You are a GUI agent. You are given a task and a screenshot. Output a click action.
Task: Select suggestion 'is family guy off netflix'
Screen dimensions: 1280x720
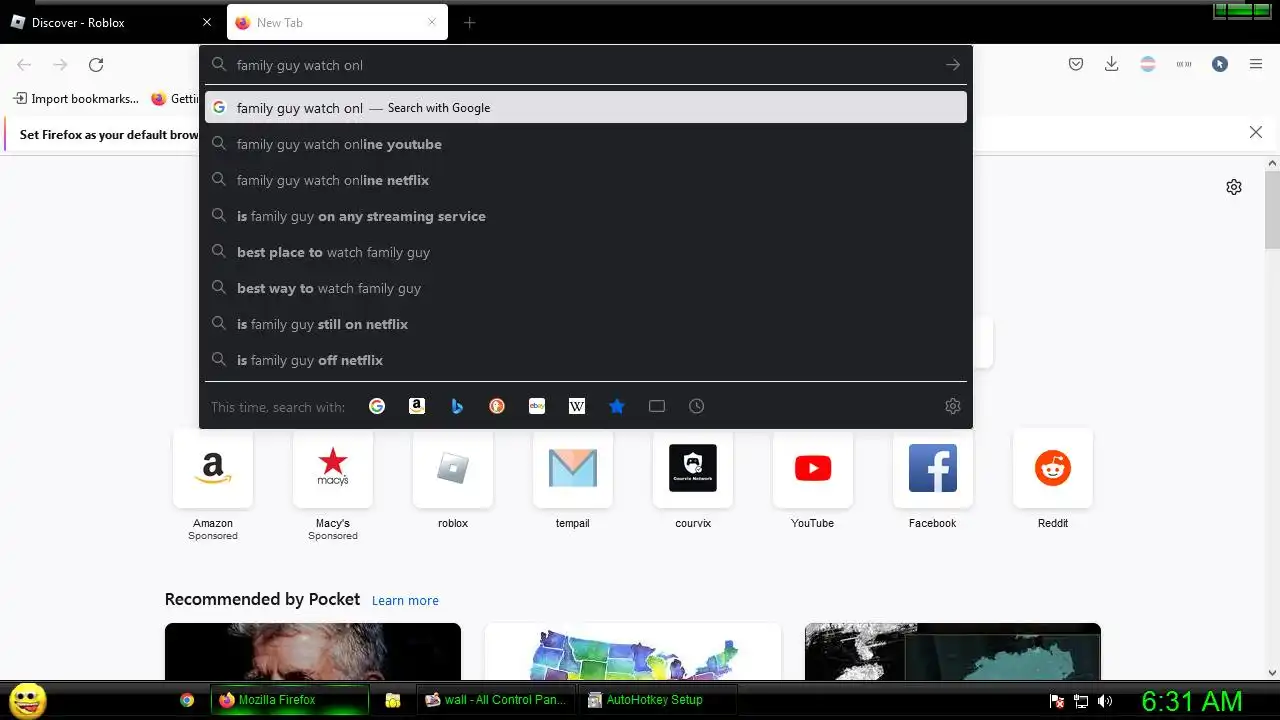pos(586,360)
